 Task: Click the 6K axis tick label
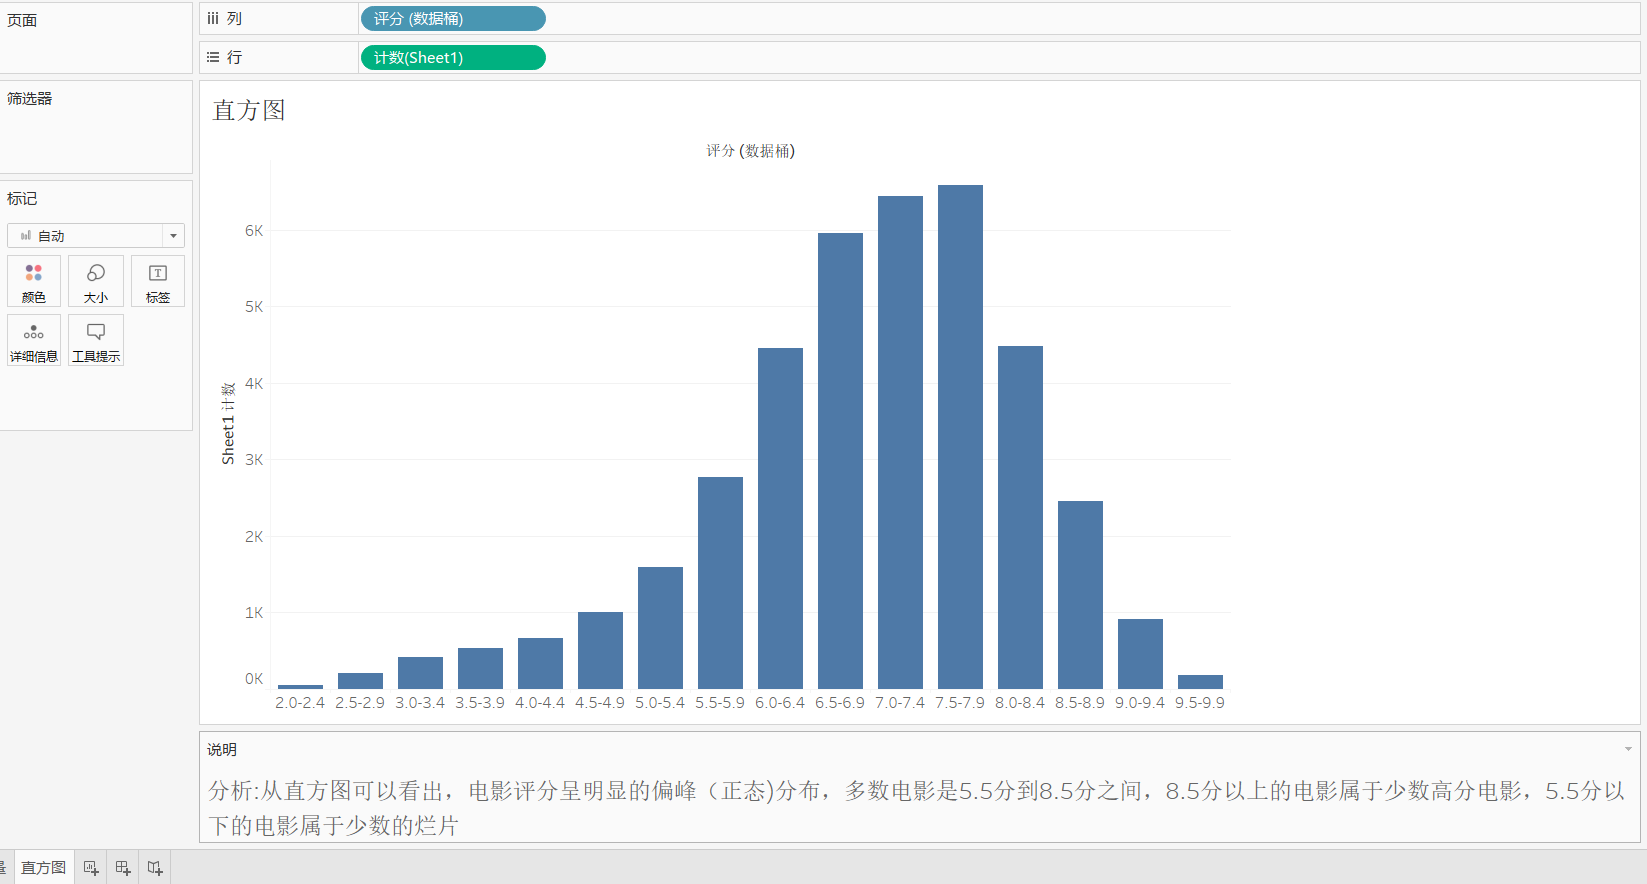point(254,230)
